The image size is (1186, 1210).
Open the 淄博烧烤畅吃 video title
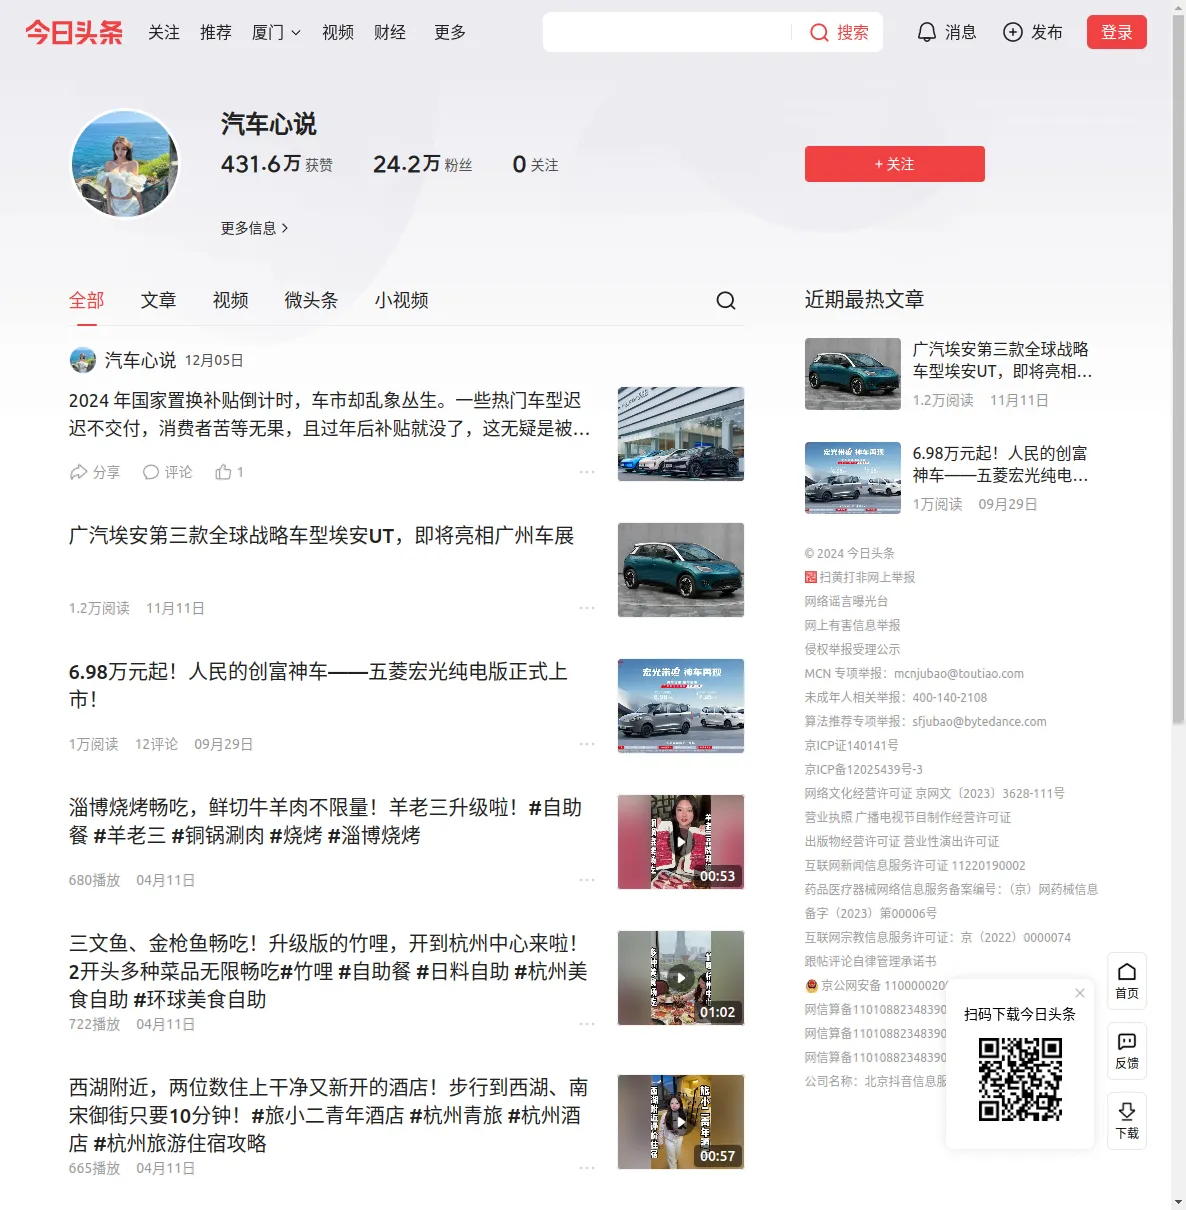click(x=325, y=821)
